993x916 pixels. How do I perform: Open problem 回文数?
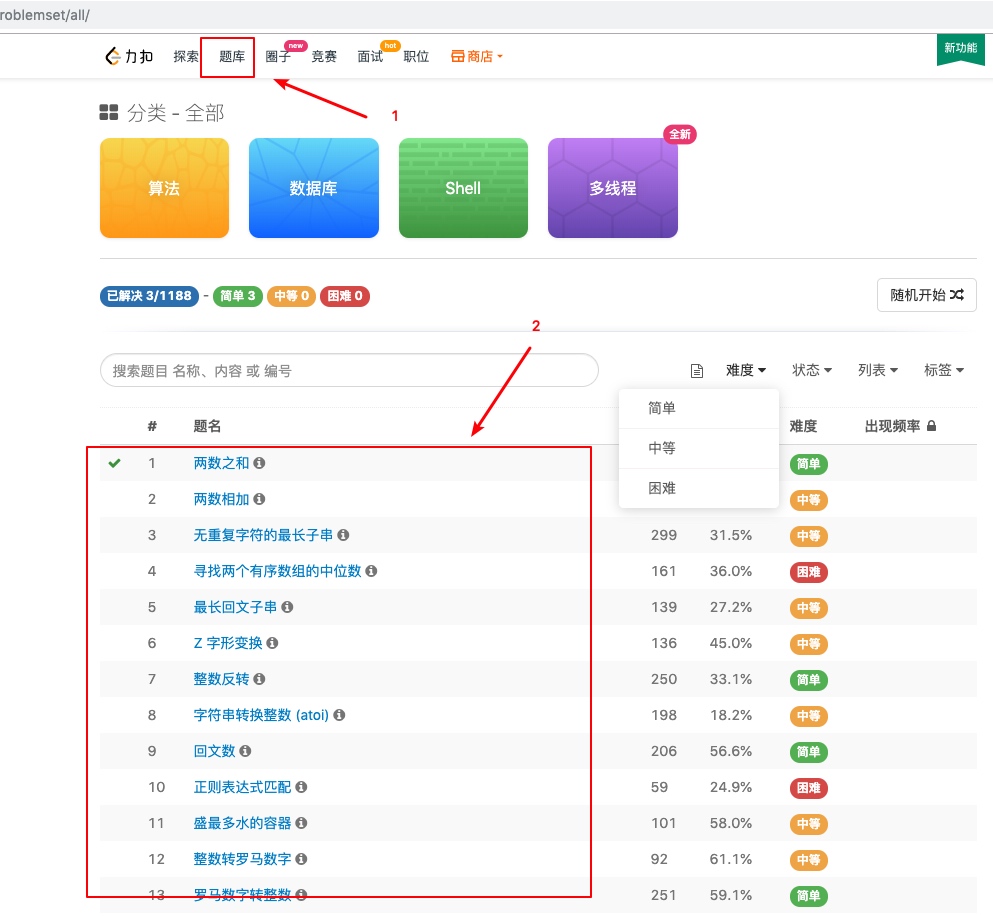tap(214, 751)
